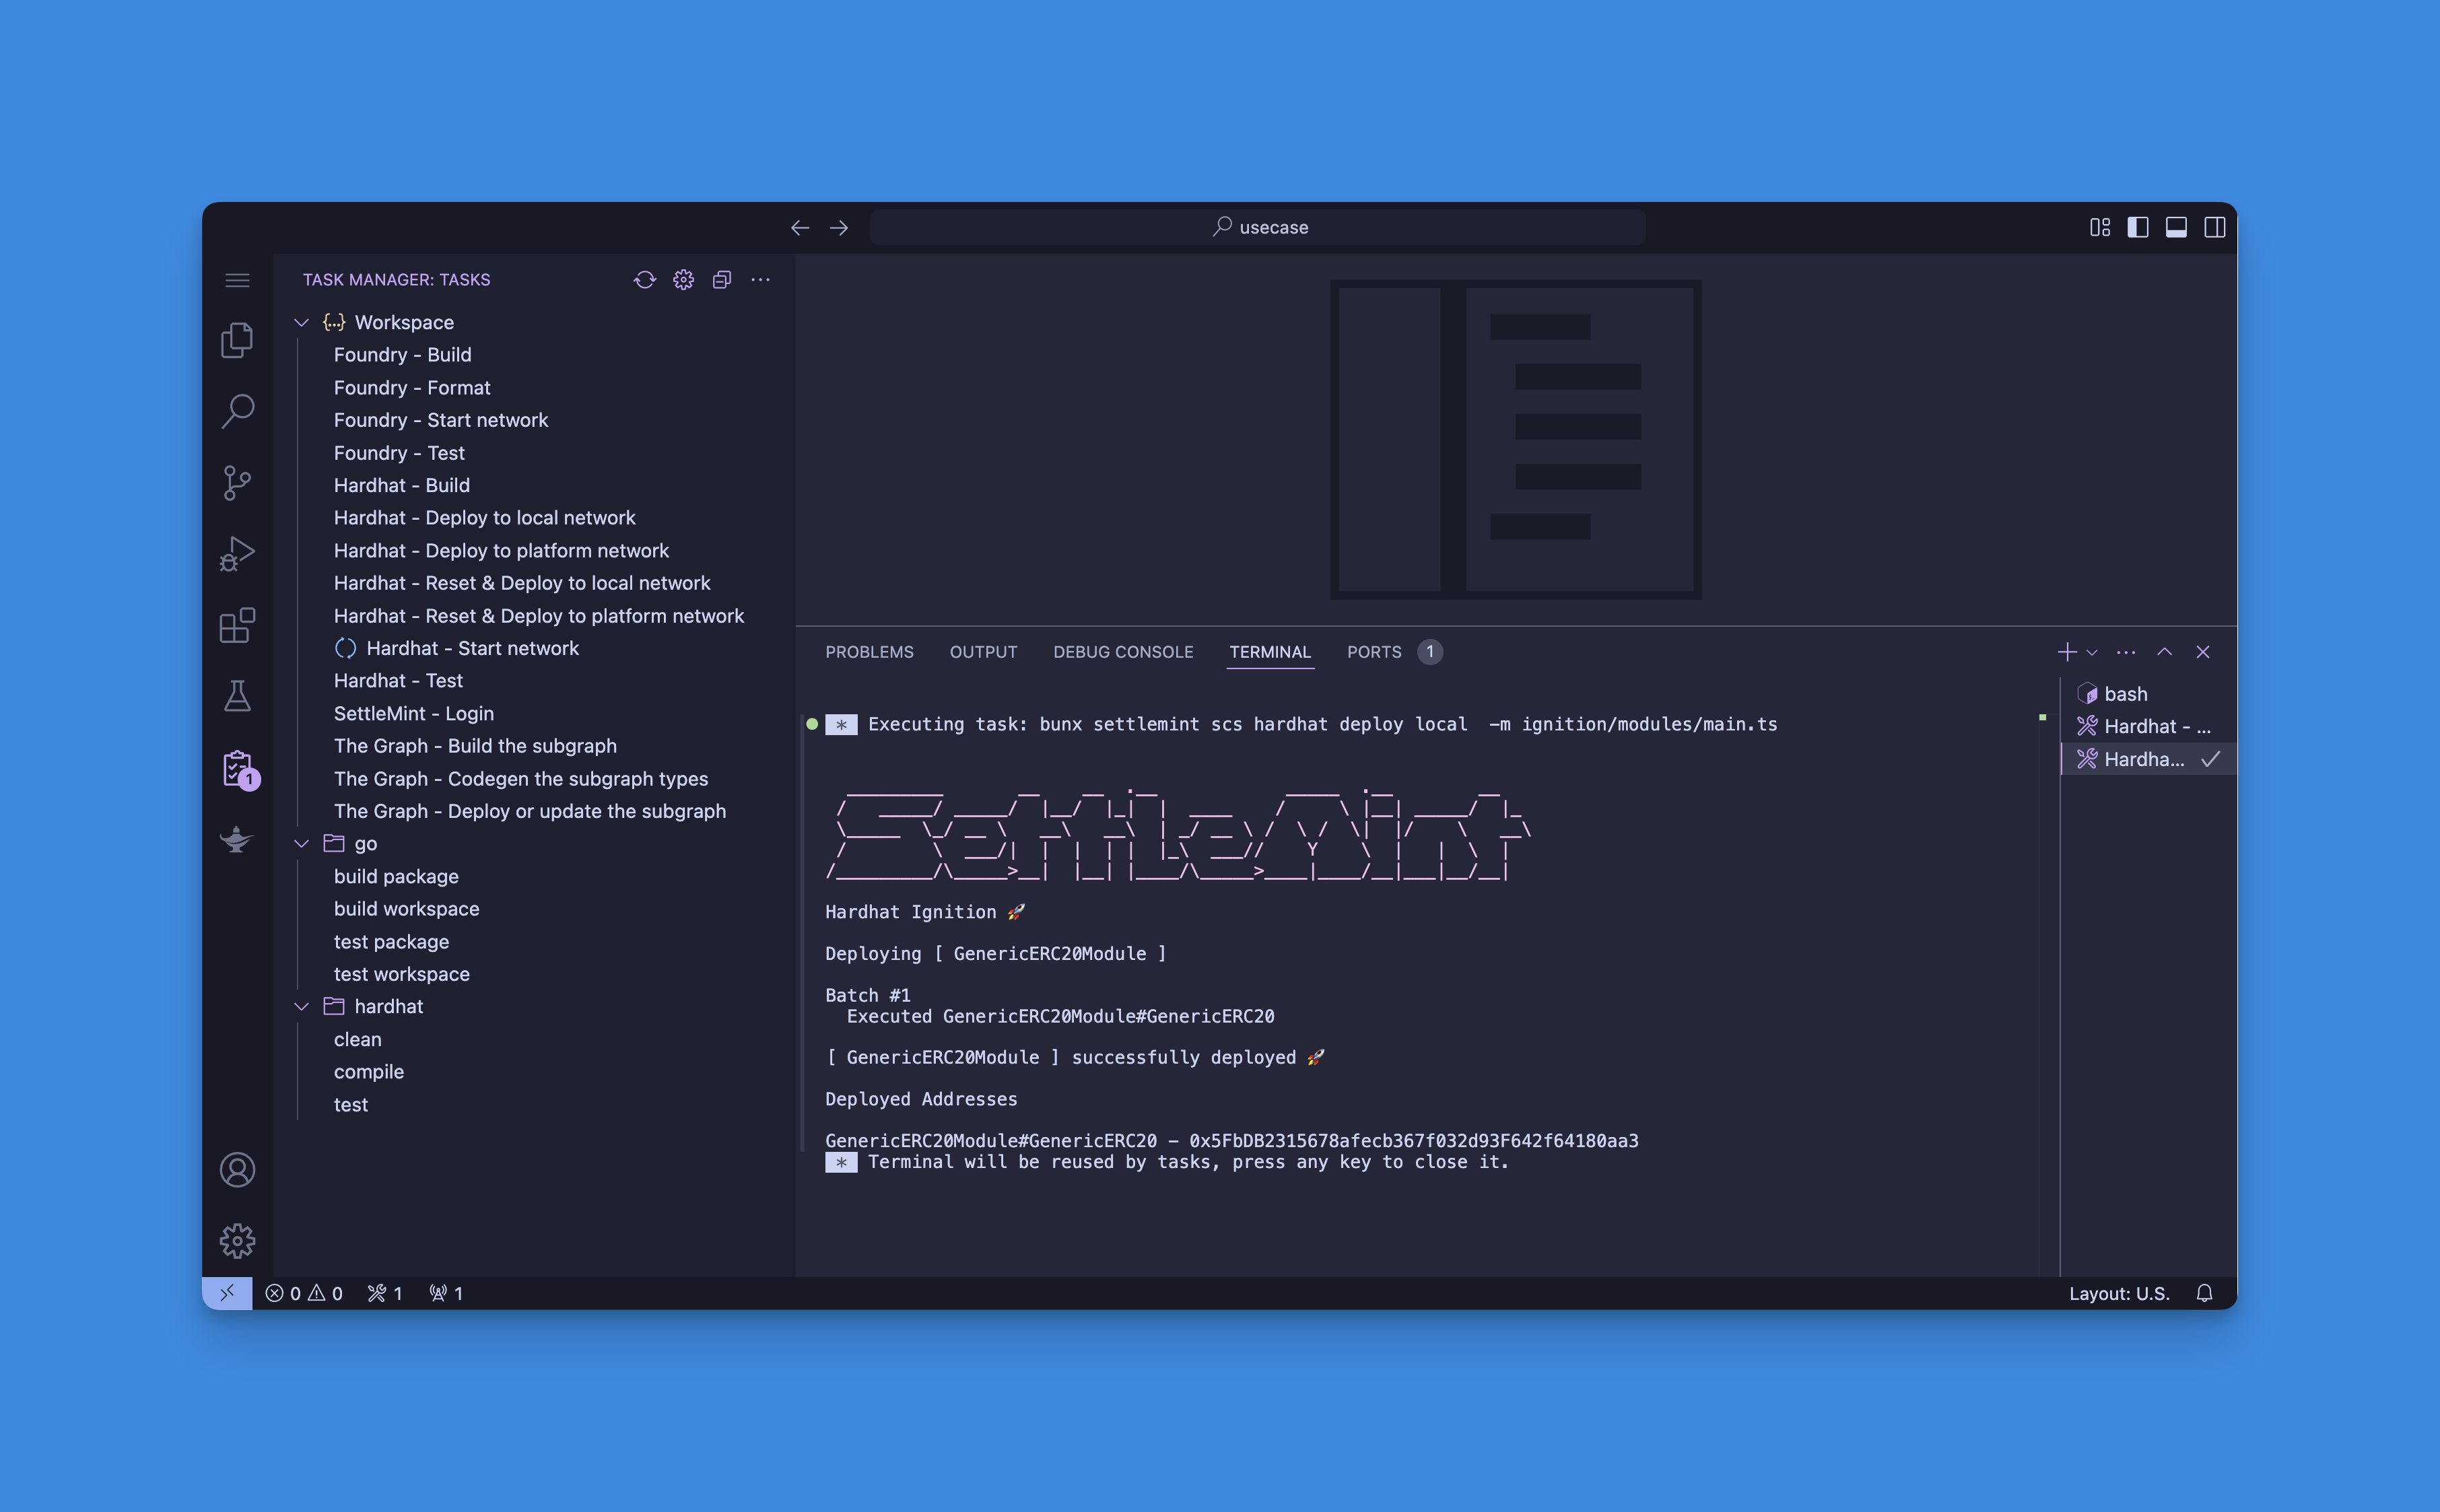Switch to the OUTPUT tab
This screenshot has width=2440, height=1512.
(983, 652)
